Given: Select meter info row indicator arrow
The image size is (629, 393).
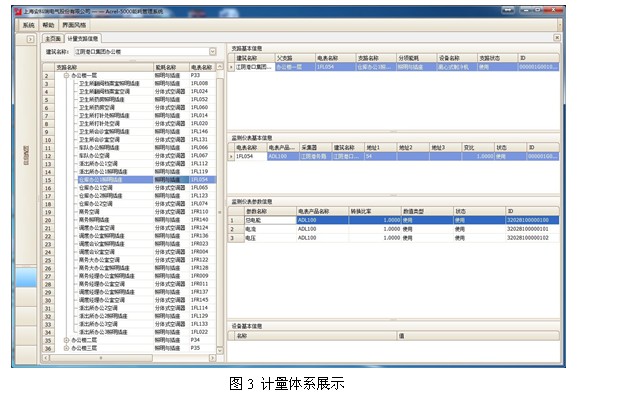Looking at the screenshot, I should (x=231, y=156).
